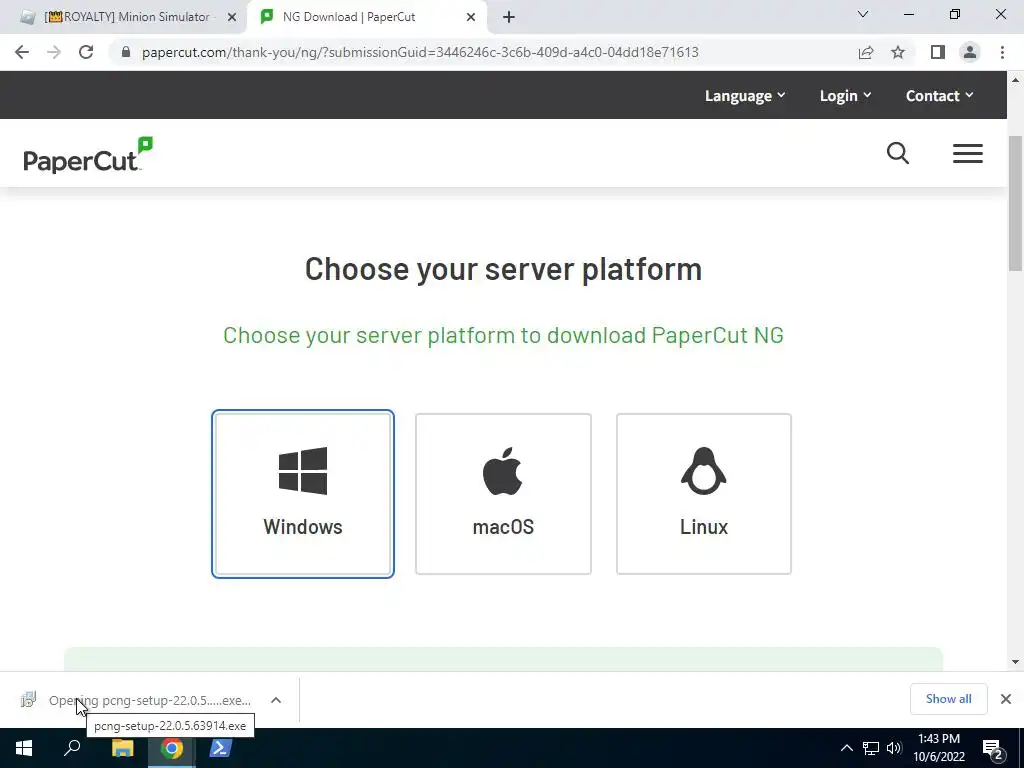Click the page vertical scrollbar thumb
1024x768 pixels.
[1016, 202]
